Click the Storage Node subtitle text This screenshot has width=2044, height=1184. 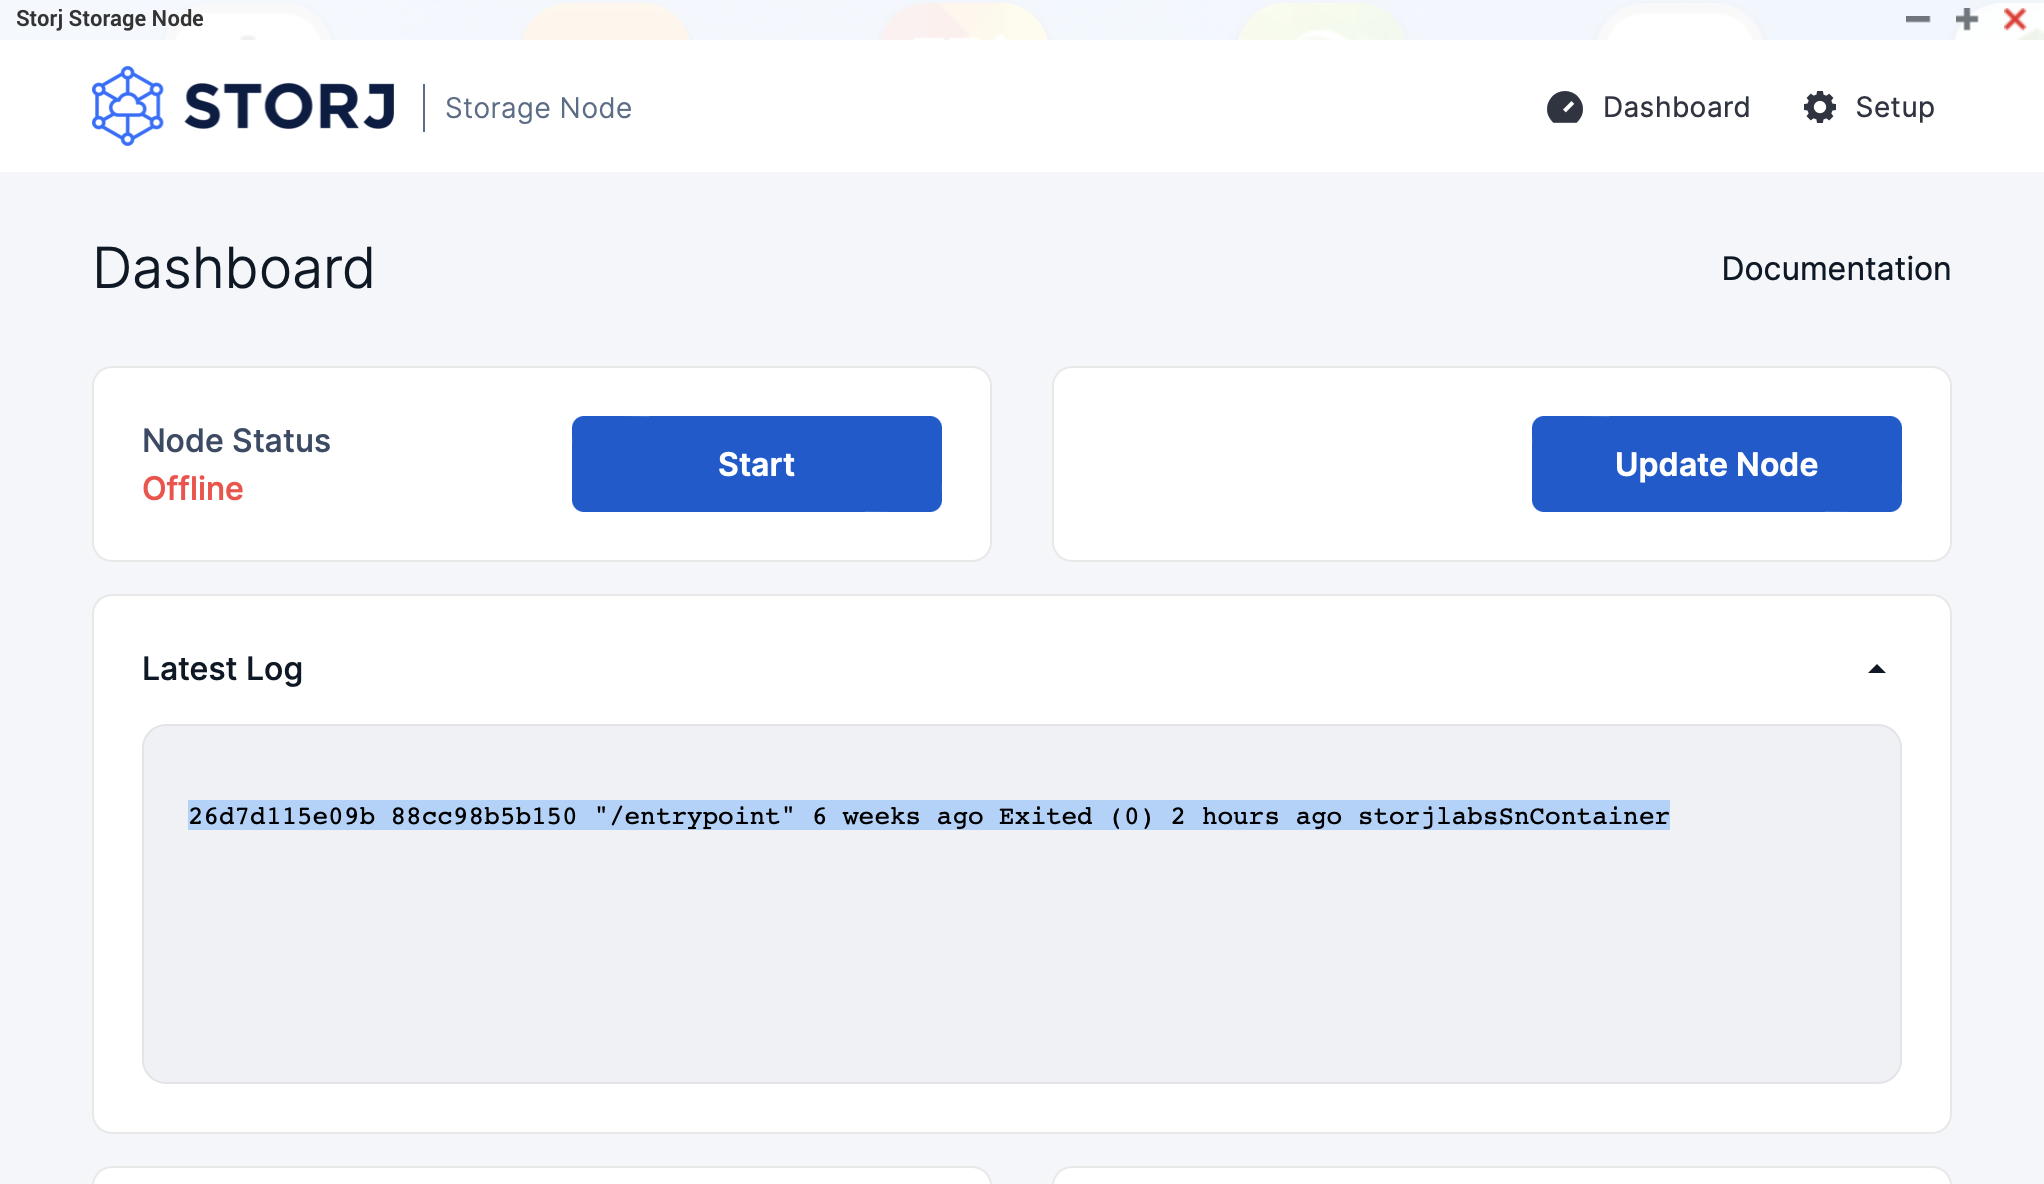pos(538,107)
